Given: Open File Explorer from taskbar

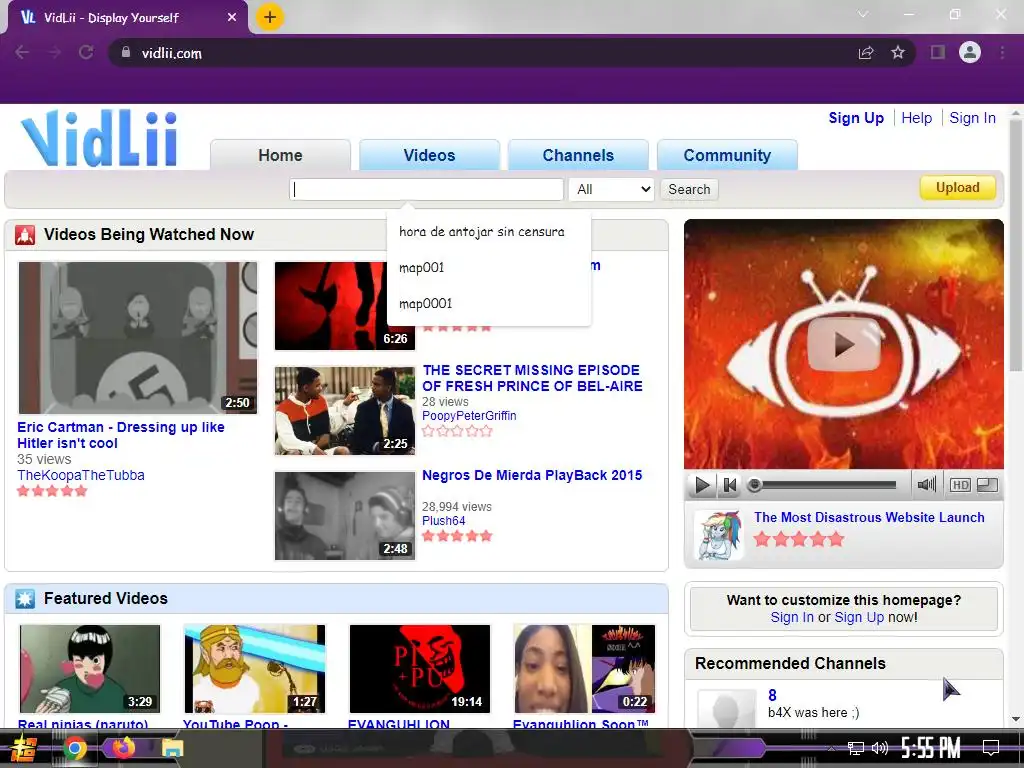Looking at the screenshot, I should (172, 748).
